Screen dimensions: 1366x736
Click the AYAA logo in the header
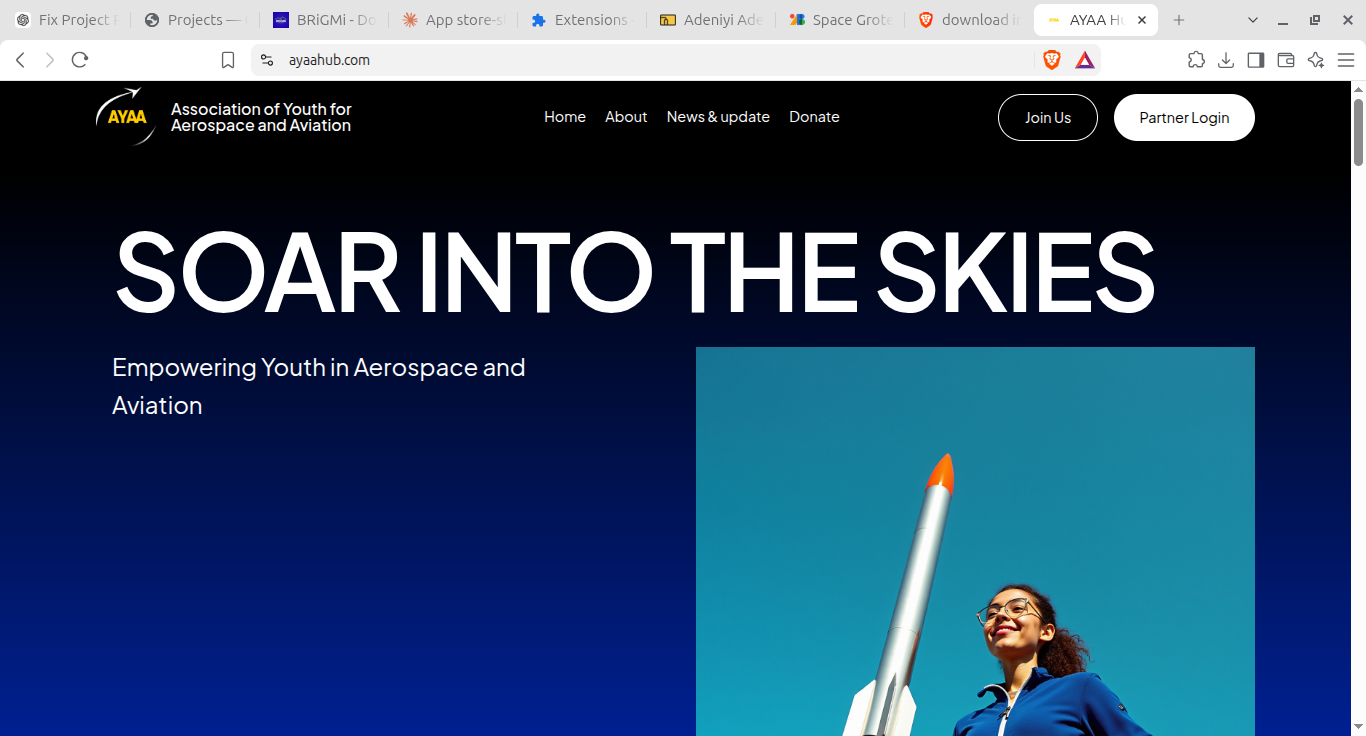[x=126, y=116]
